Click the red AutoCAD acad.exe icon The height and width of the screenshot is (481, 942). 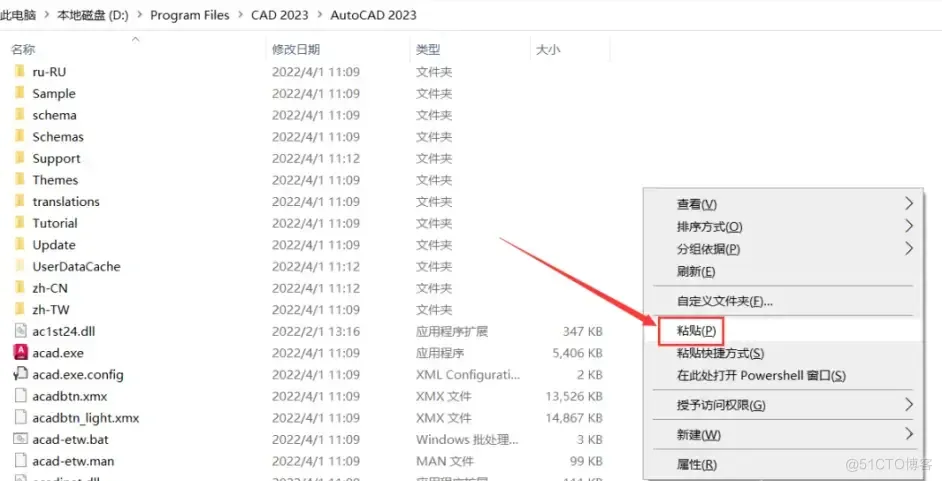tap(20, 352)
